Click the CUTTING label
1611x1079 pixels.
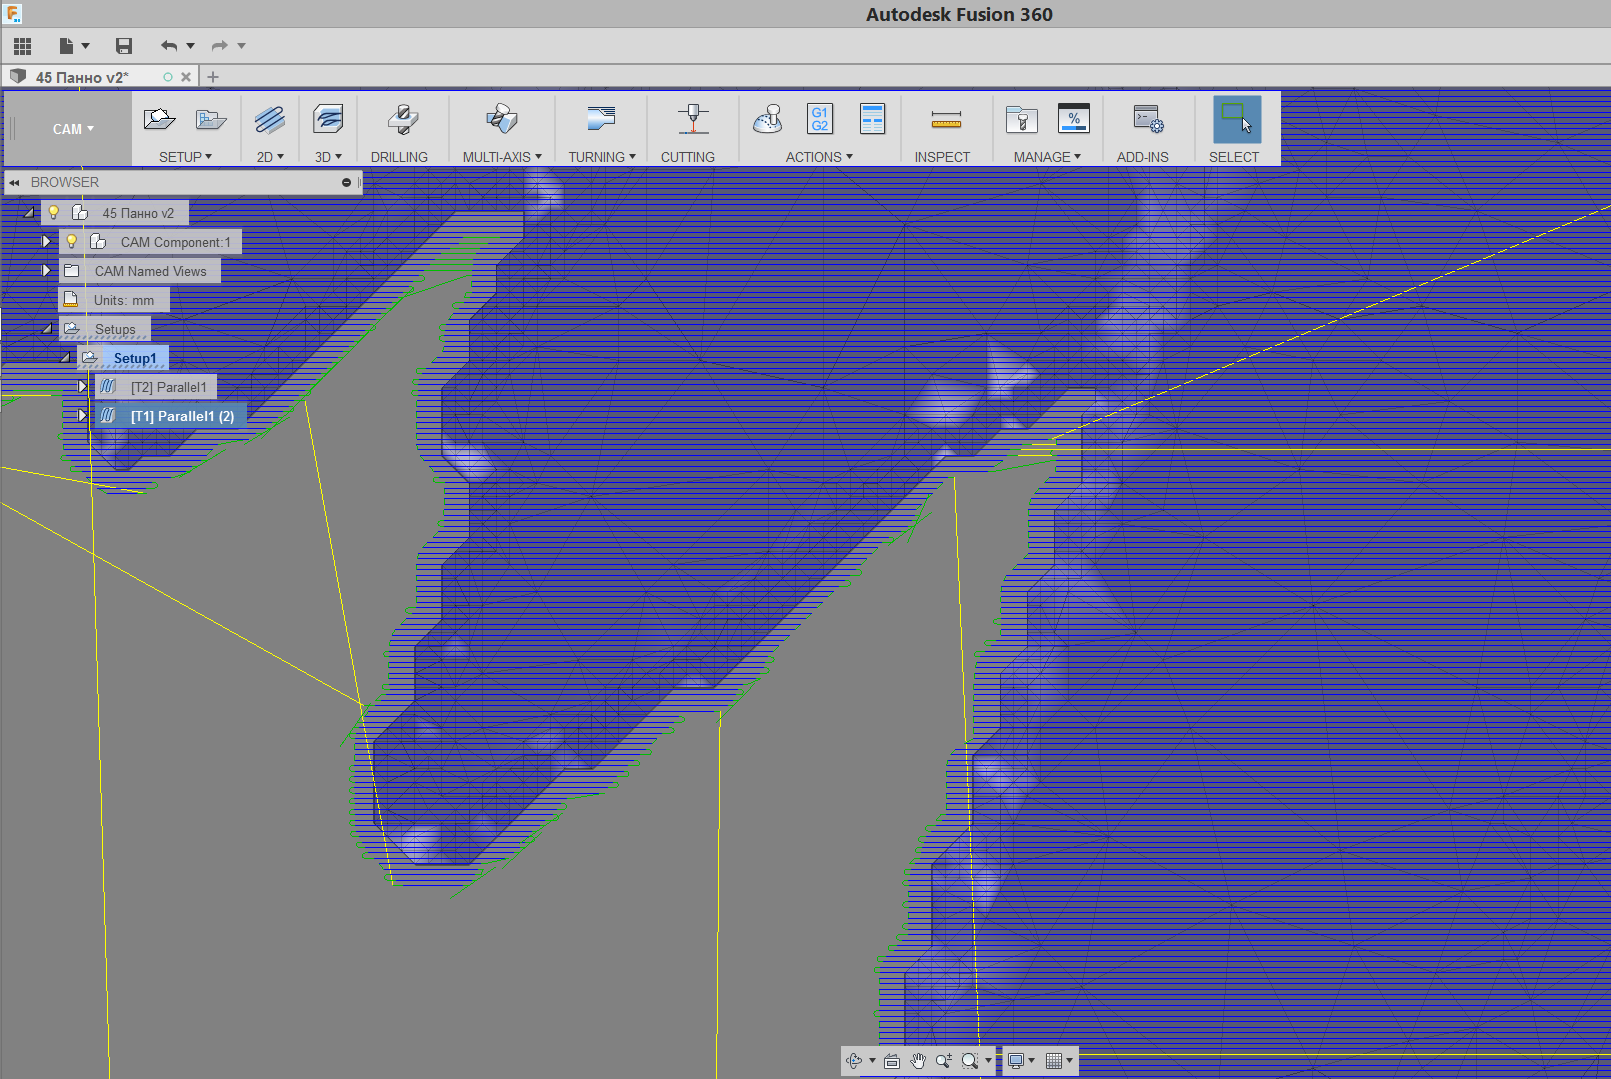tap(688, 157)
